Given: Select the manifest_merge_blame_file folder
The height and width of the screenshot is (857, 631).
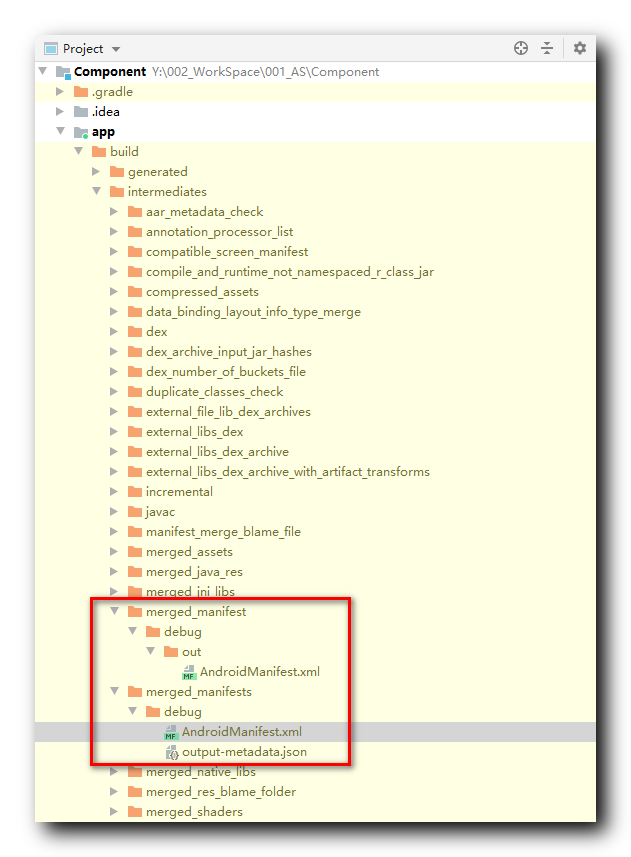Looking at the screenshot, I should point(223,531).
